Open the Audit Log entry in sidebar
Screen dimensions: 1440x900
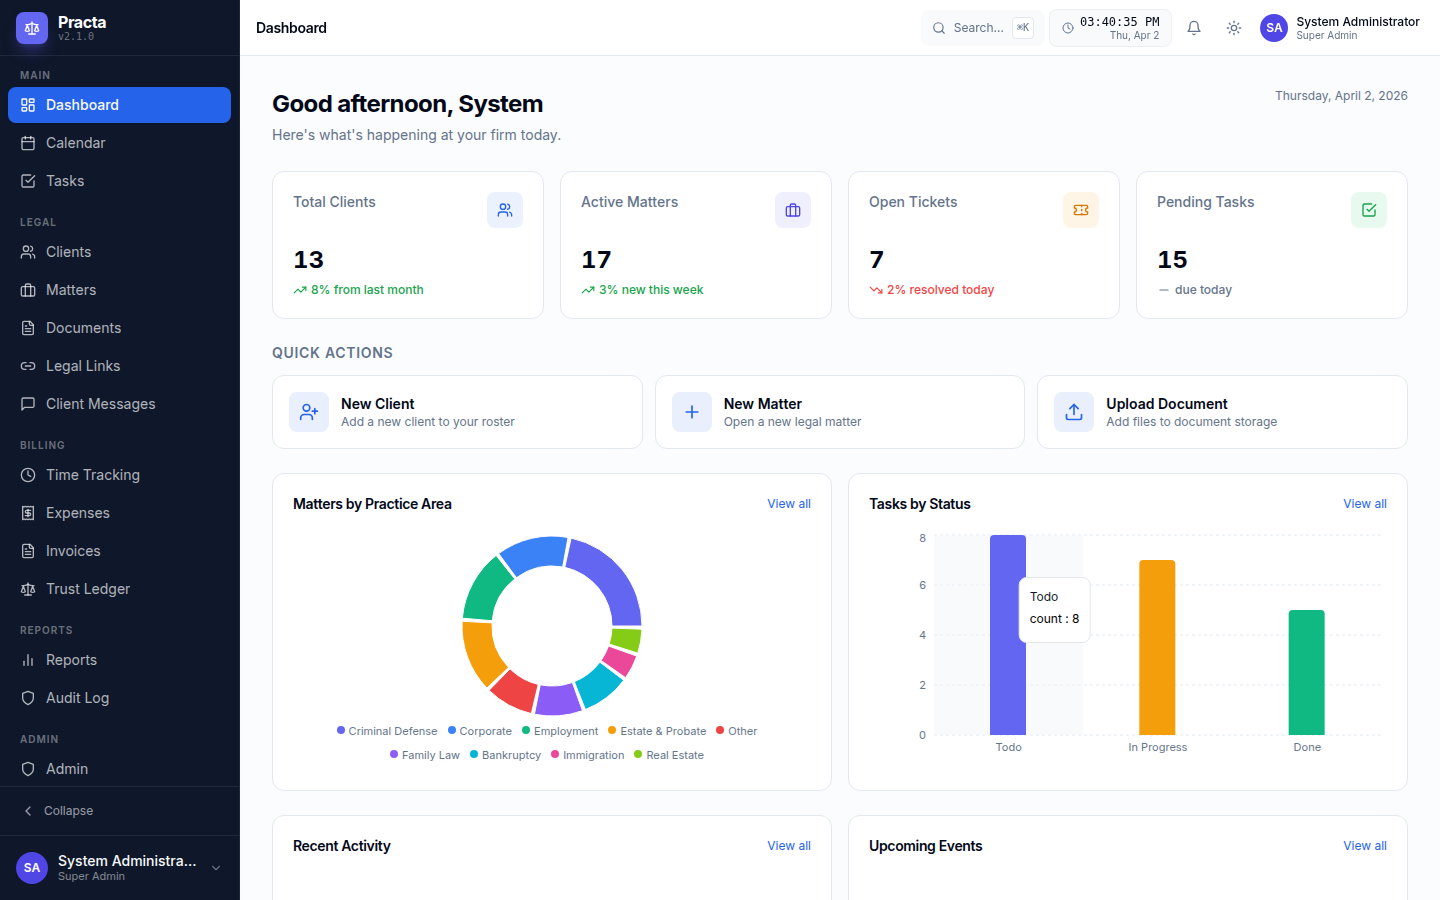(78, 698)
